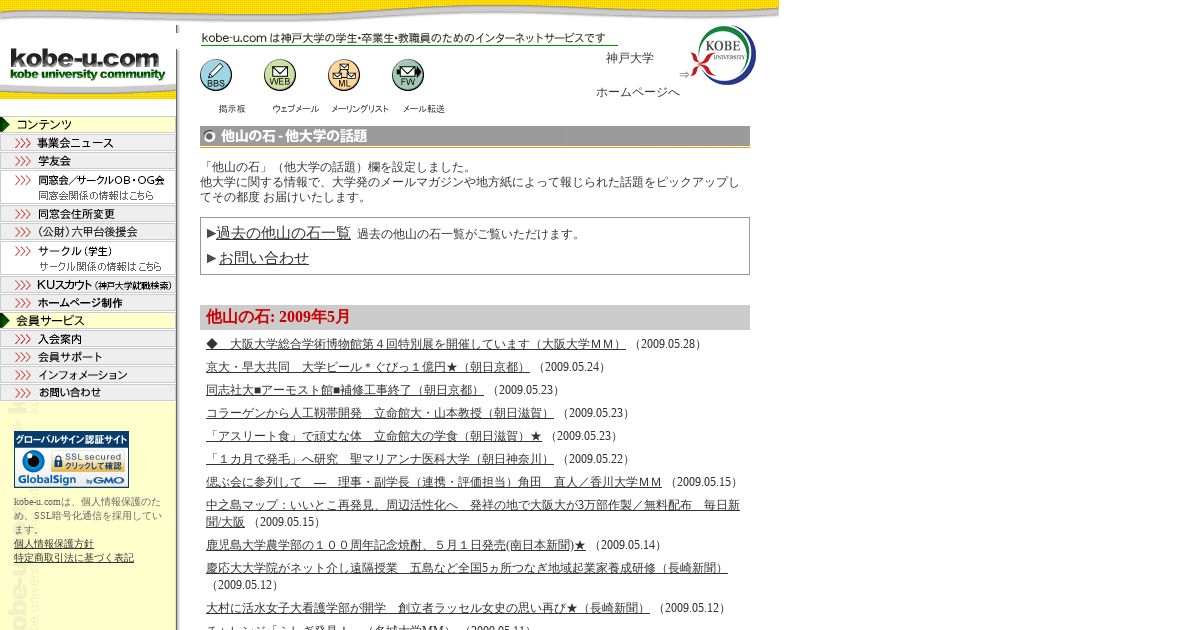The height and width of the screenshot is (630, 1200).
Task: Open お問い合わせ sidebar menu item
Action: (x=88, y=393)
